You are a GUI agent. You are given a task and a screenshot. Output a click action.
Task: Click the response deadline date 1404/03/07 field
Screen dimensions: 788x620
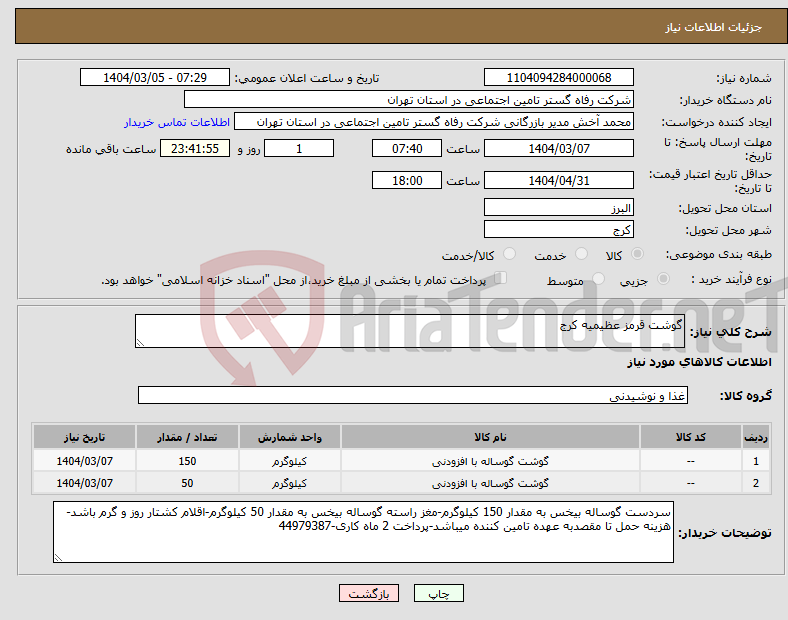[558, 148]
